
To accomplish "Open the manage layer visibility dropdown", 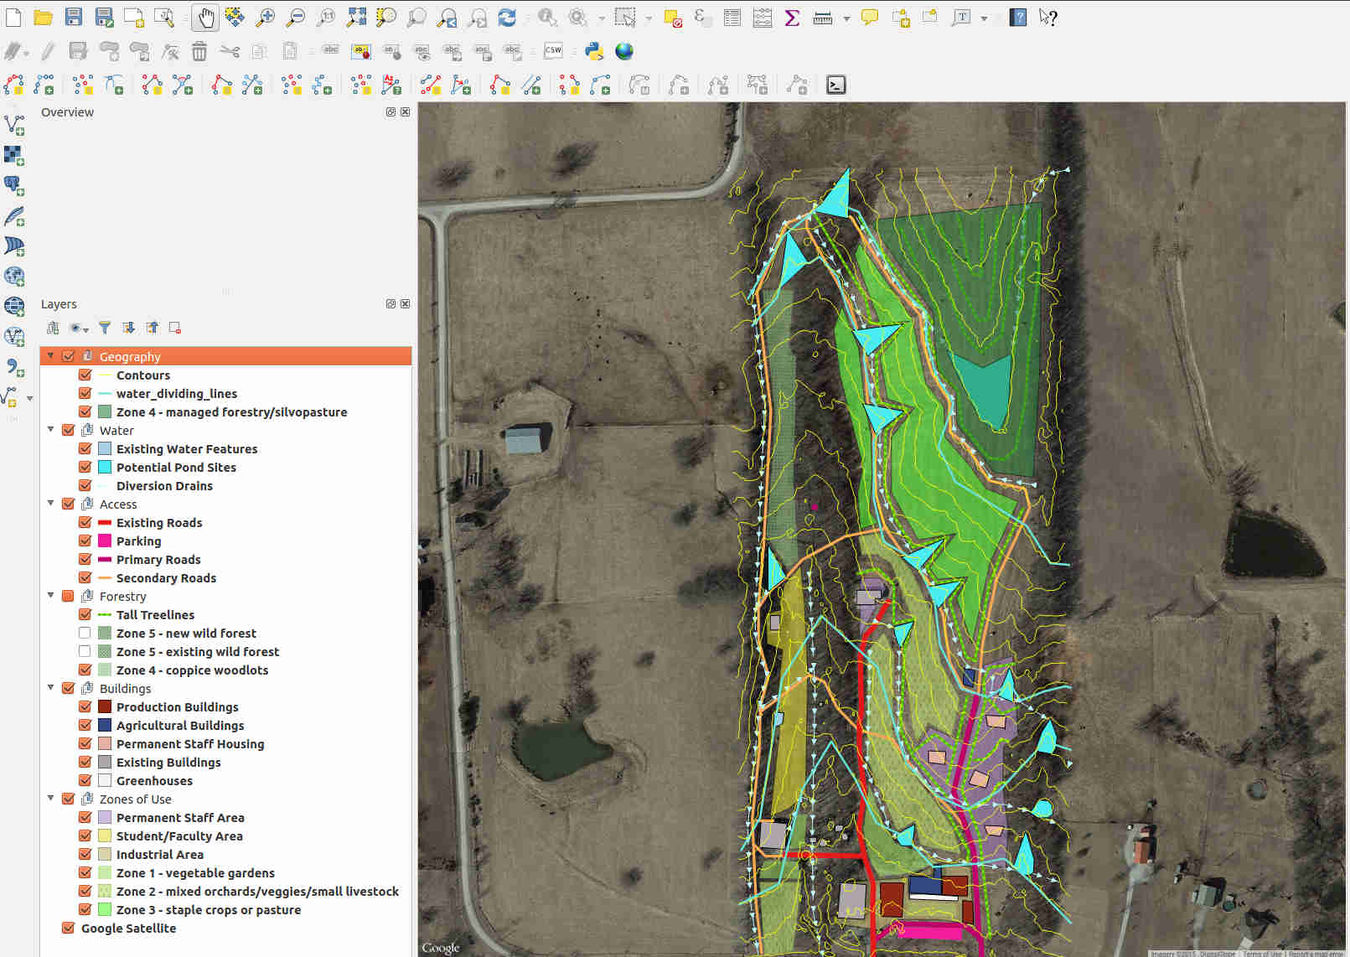I will click(x=78, y=327).
